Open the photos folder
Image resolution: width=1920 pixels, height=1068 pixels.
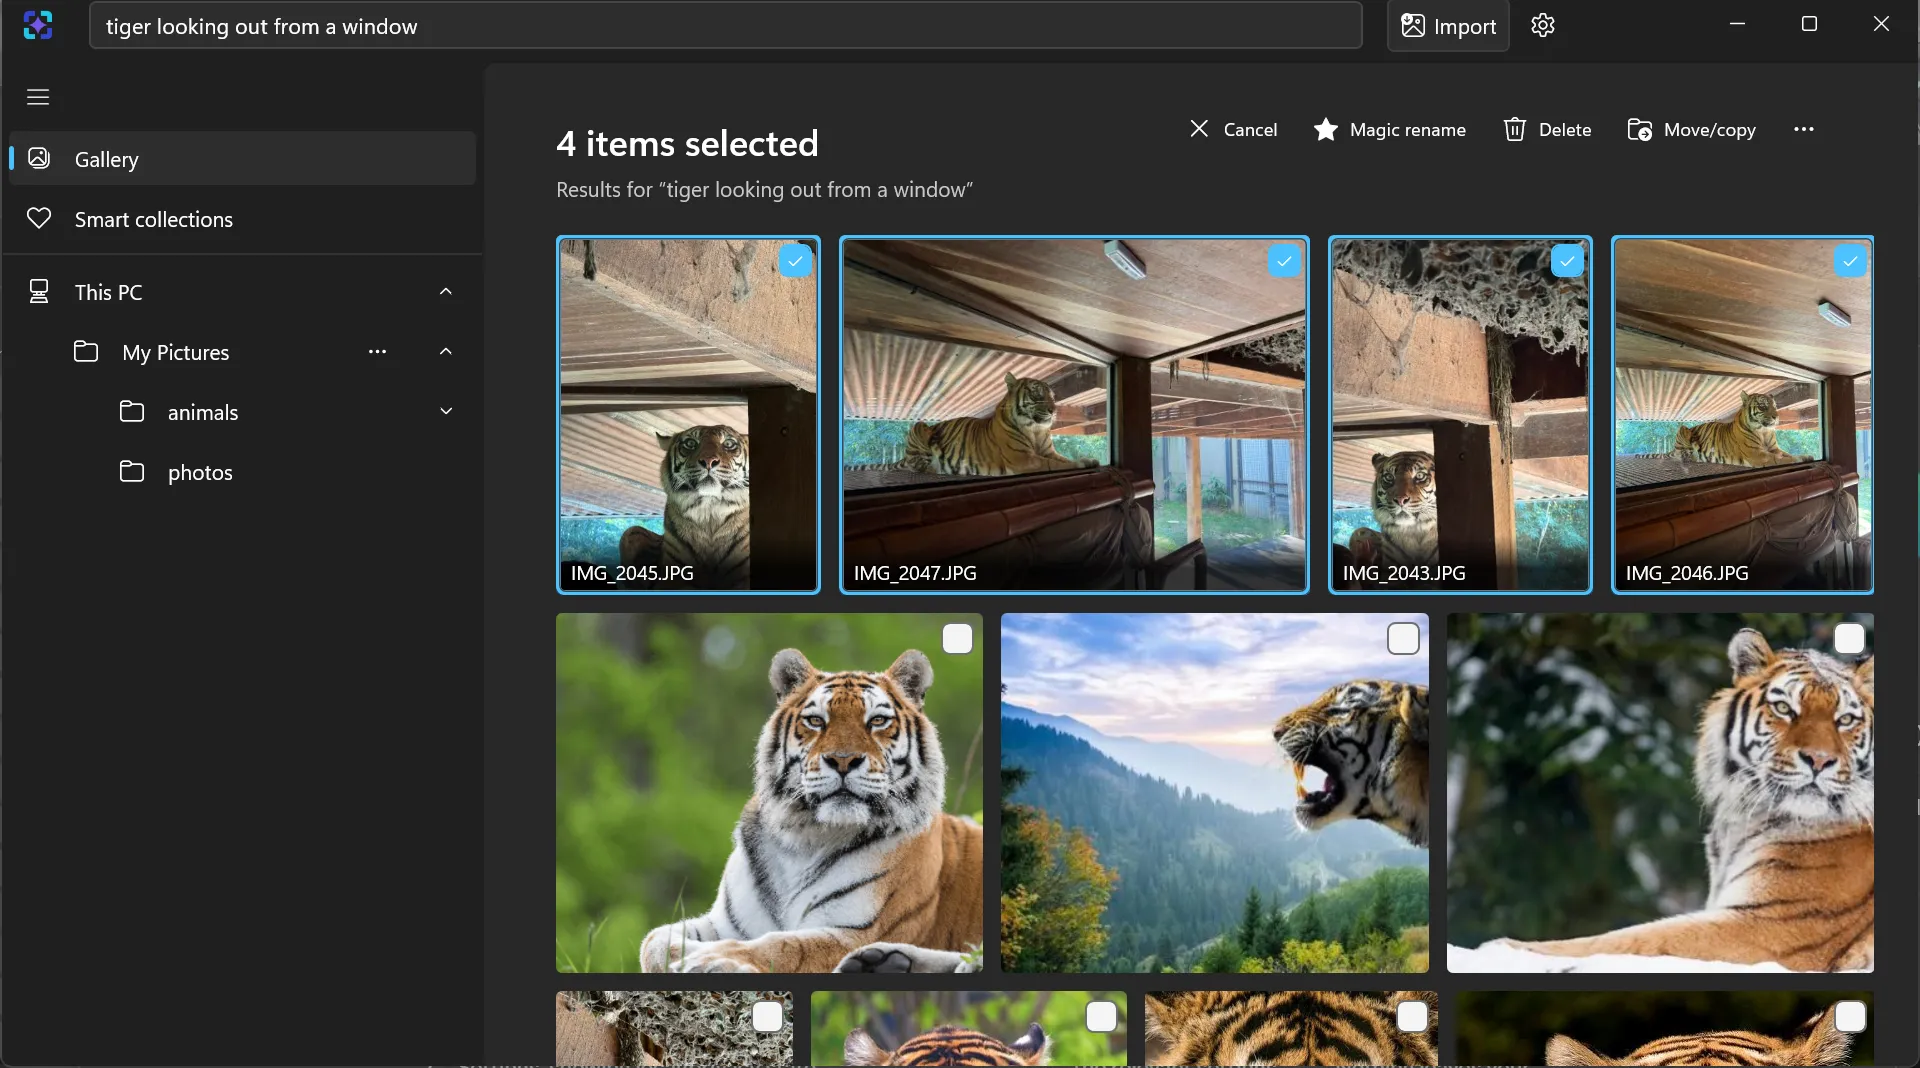200,472
